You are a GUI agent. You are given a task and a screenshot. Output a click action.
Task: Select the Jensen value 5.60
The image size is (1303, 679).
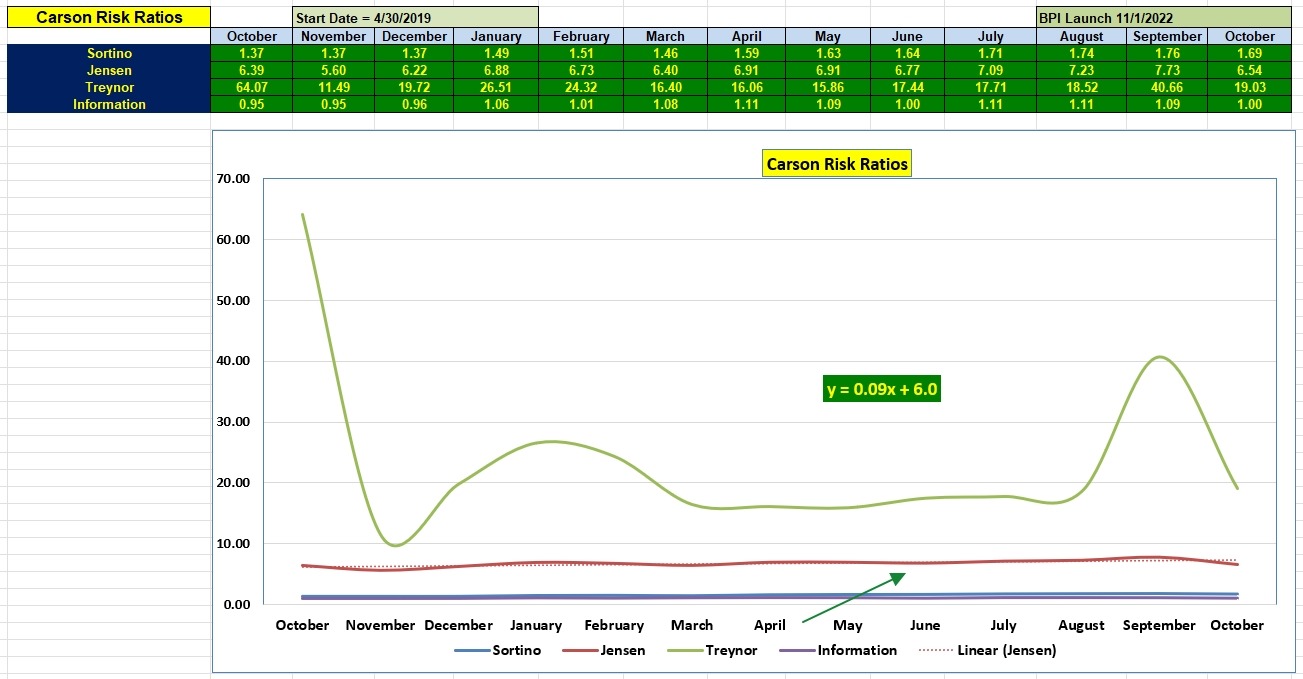[x=334, y=70]
